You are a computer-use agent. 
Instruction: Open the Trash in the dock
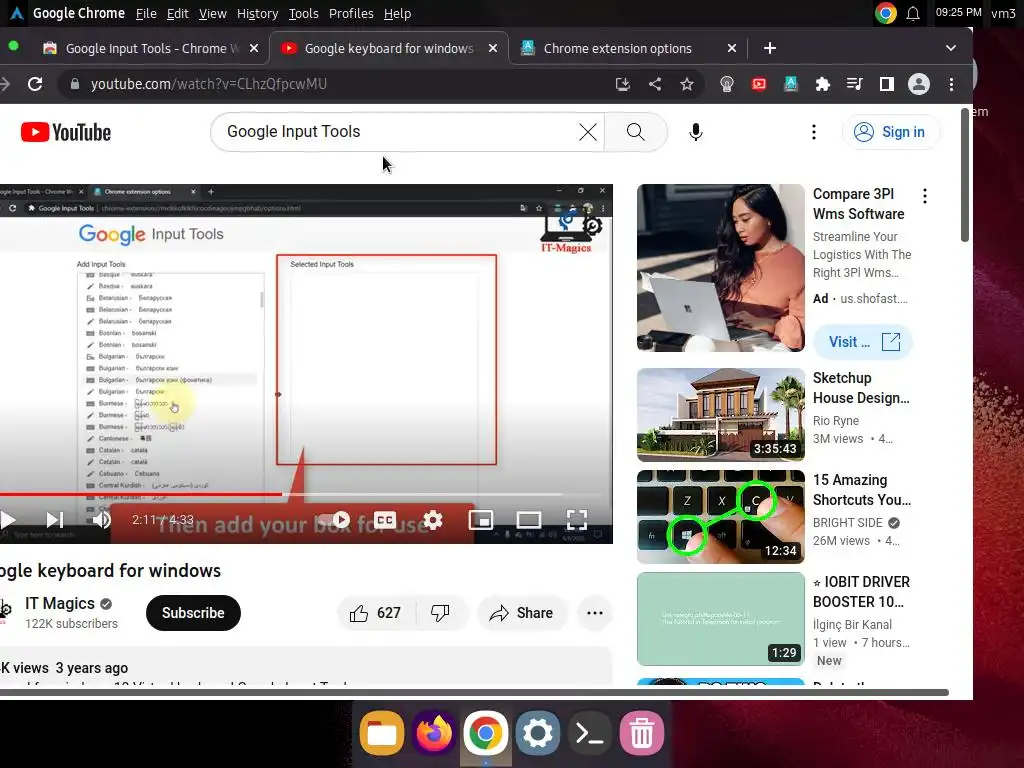click(x=641, y=733)
